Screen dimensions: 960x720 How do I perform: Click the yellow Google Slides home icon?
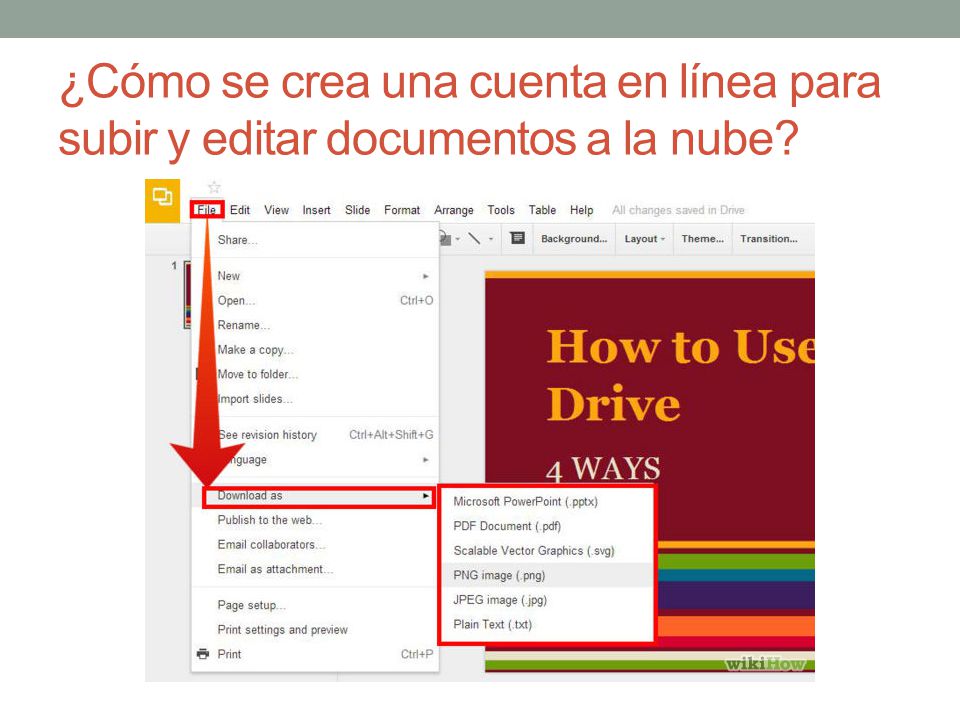tap(162, 200)
